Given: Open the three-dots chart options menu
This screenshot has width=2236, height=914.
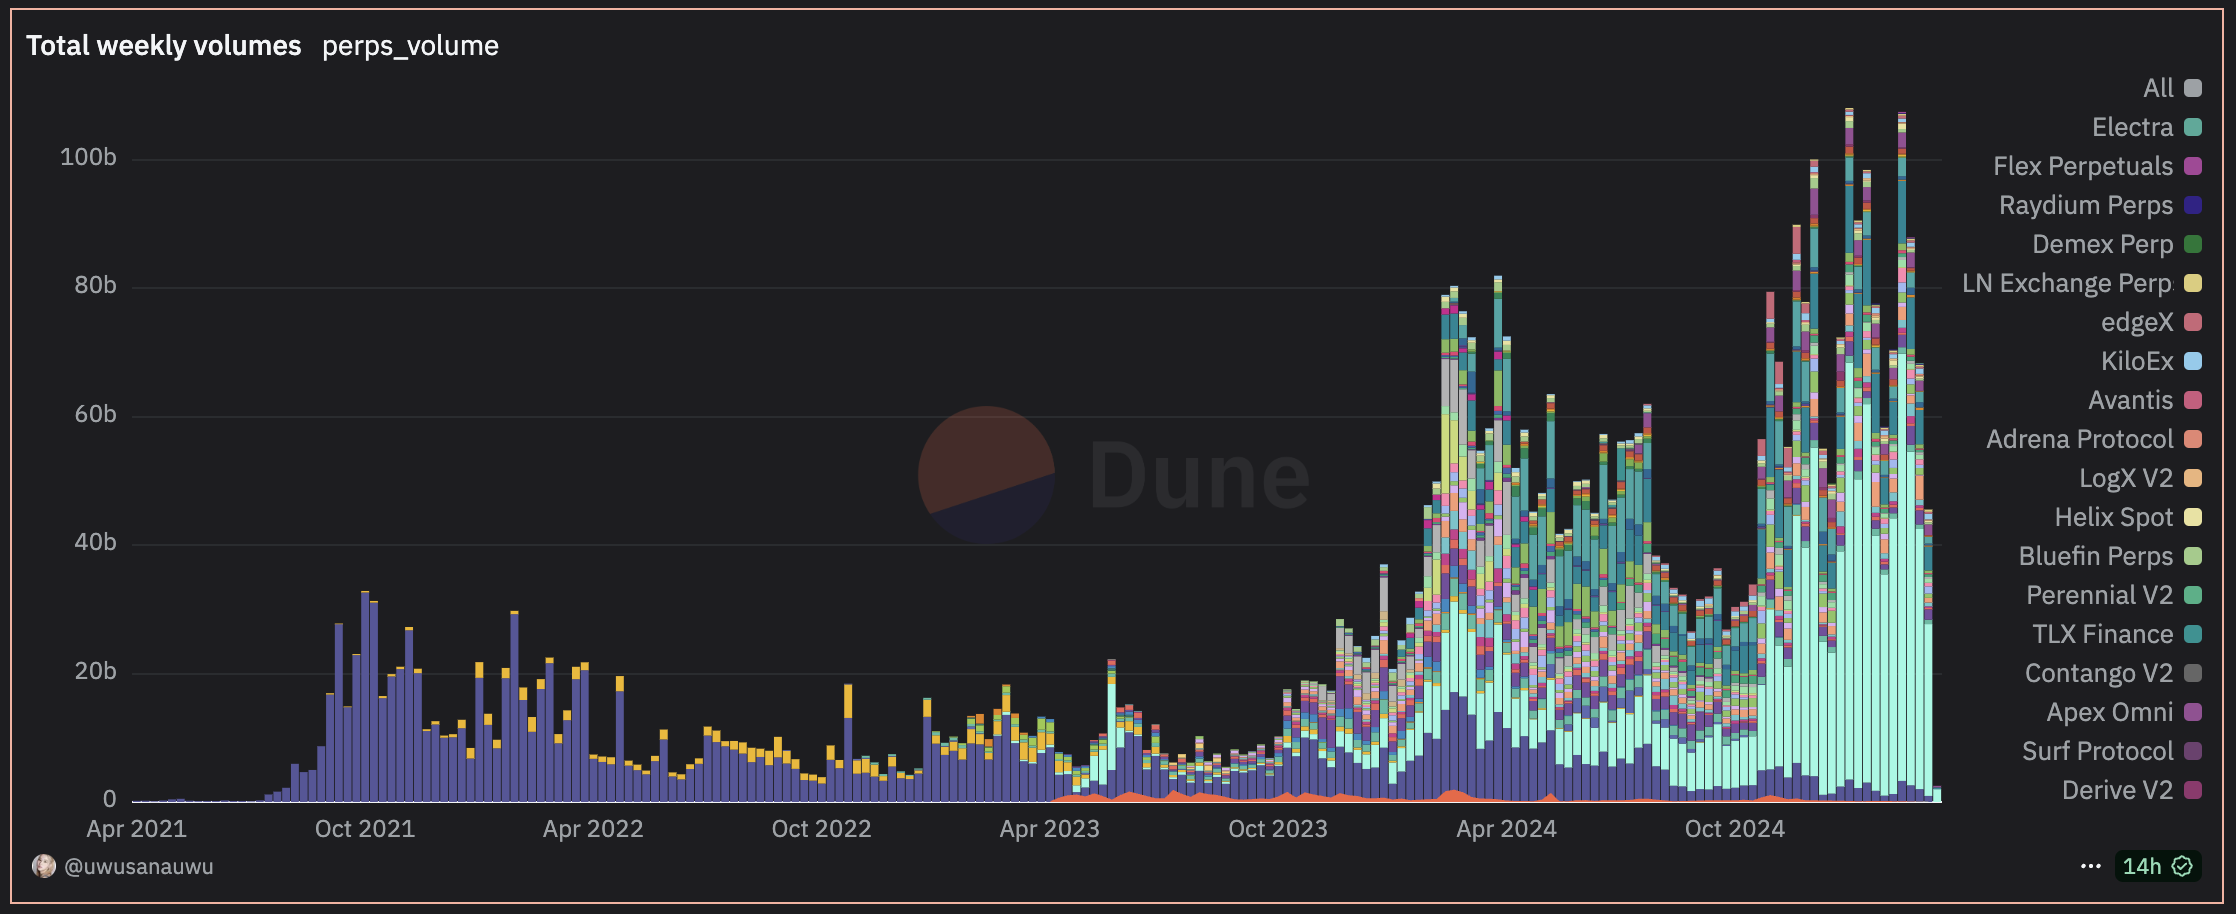Looking at the screenshot, I should point(2090,866).
